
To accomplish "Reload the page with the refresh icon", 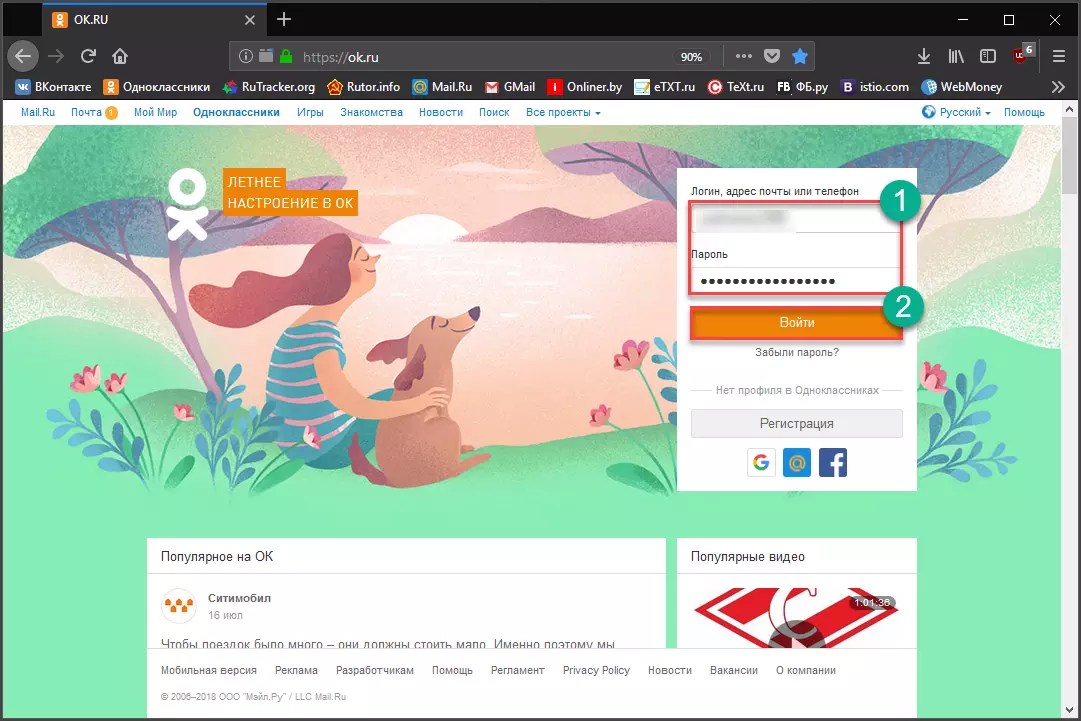I will 88,57.
